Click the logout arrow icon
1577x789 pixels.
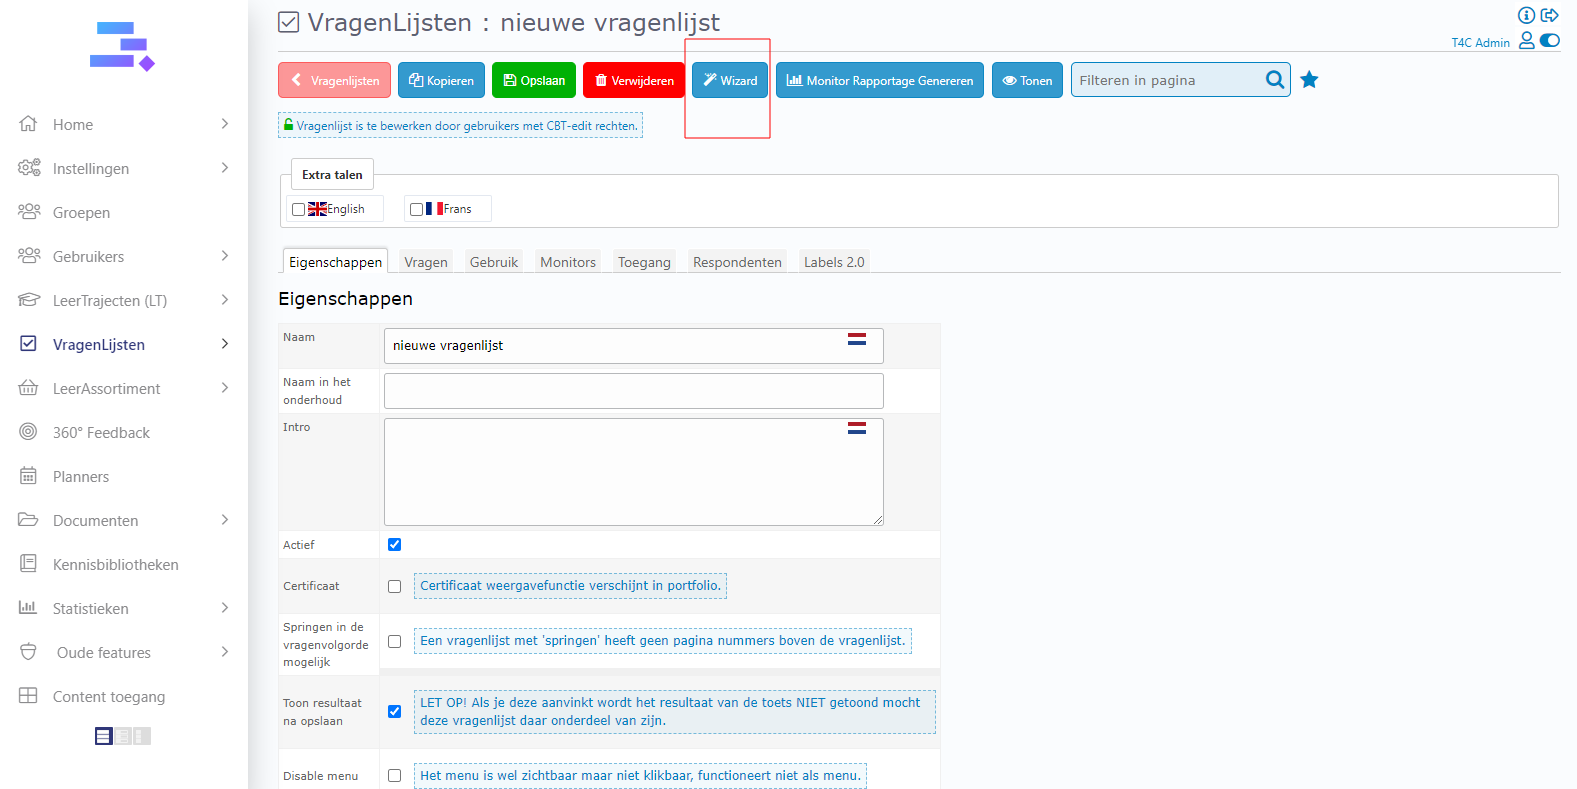(1550, 15)
